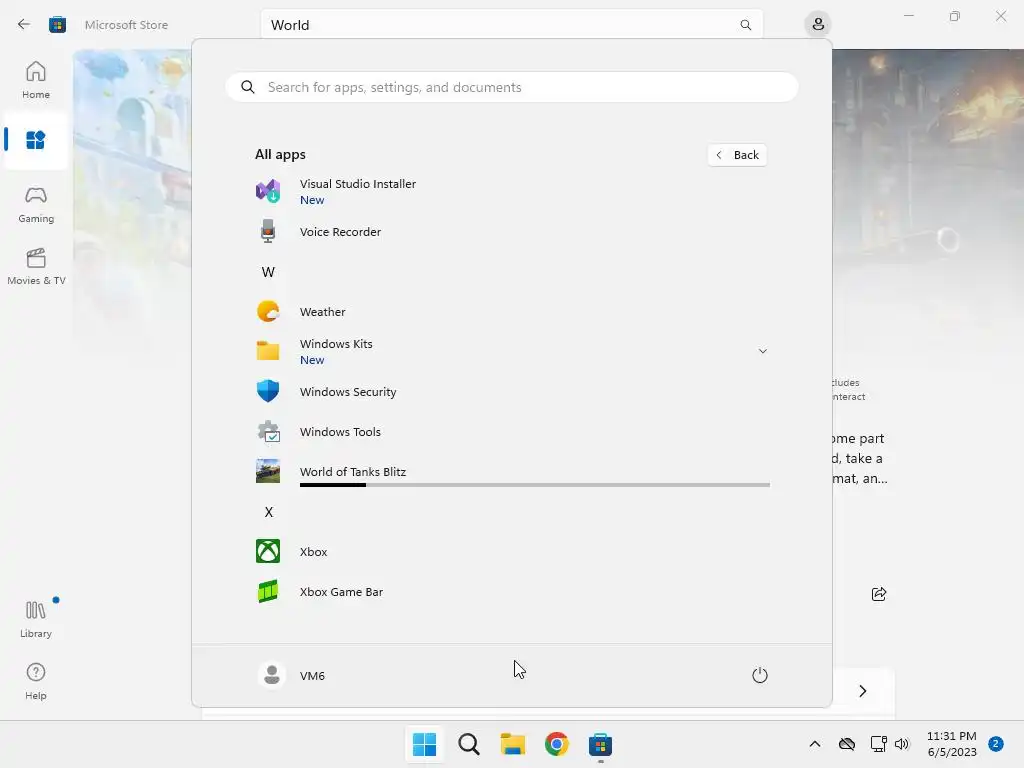The width and height of the screenshot is (1024, 768).
Task: Click the Store search box containing World
Action: coord(512,25)
